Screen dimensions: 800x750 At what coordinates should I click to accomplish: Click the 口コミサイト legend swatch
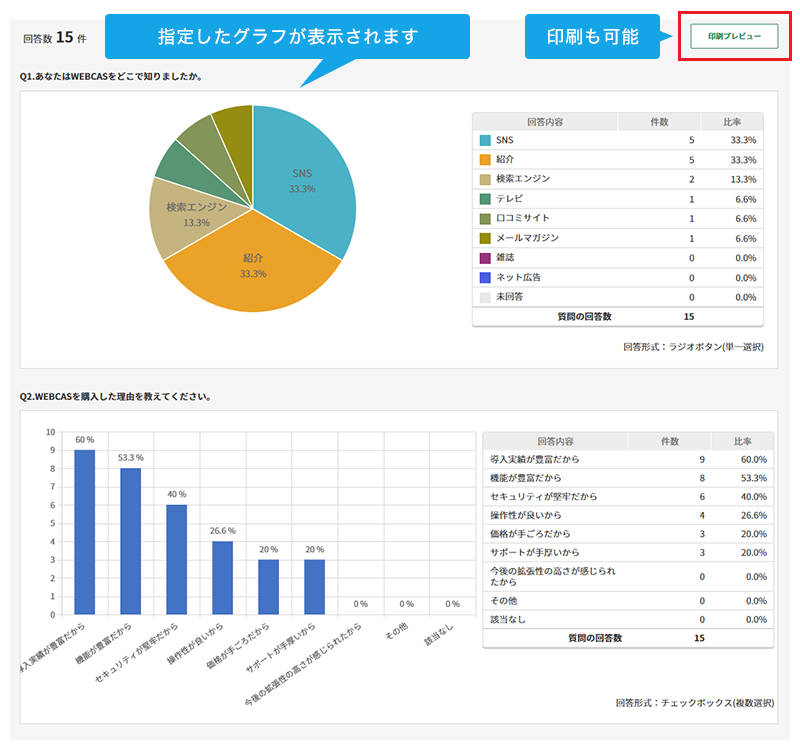click(x=485, y=218)
